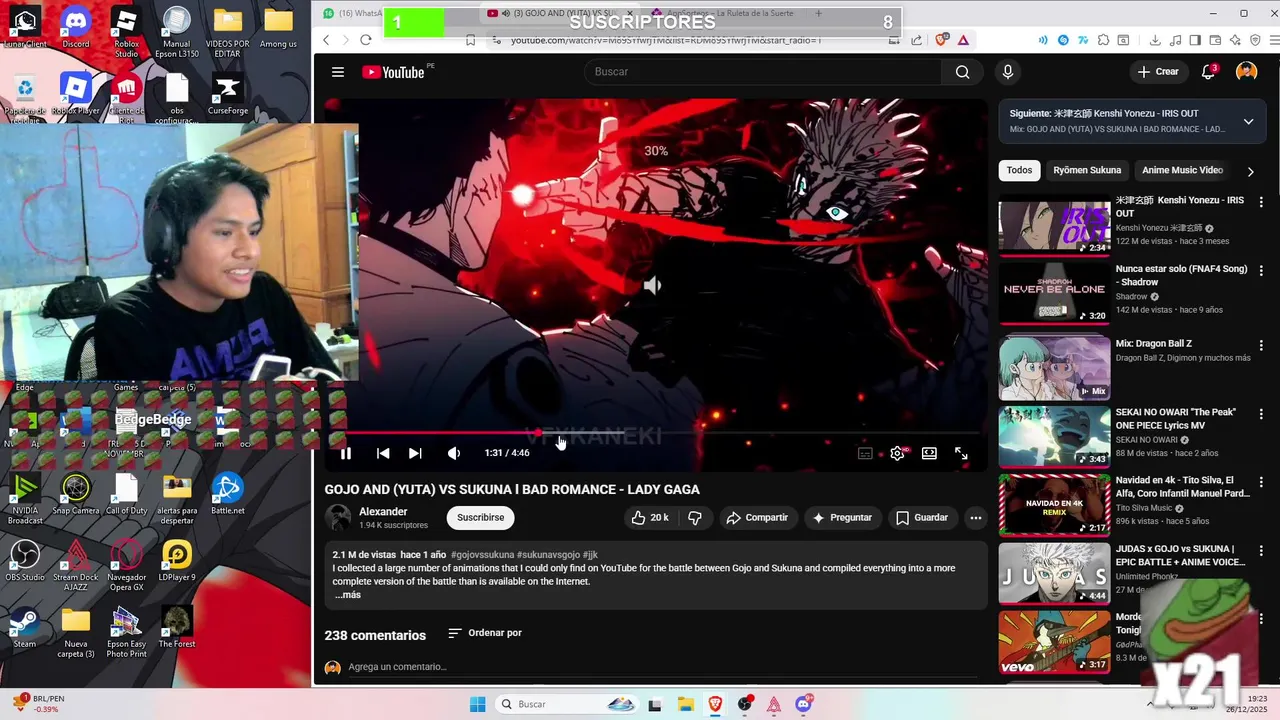Screen dimensions: 1280x720
Task: Click the Preguntar button
Action: click(x=842, y=518)
